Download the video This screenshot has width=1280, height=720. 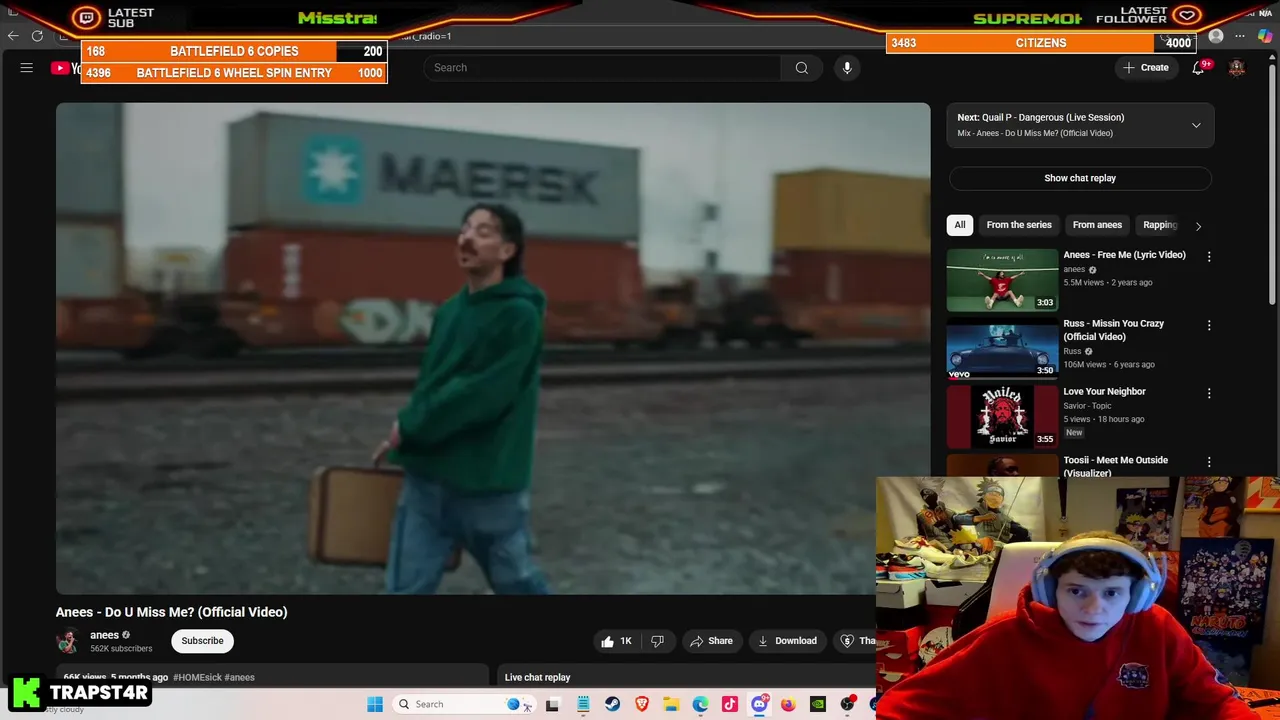786,641
